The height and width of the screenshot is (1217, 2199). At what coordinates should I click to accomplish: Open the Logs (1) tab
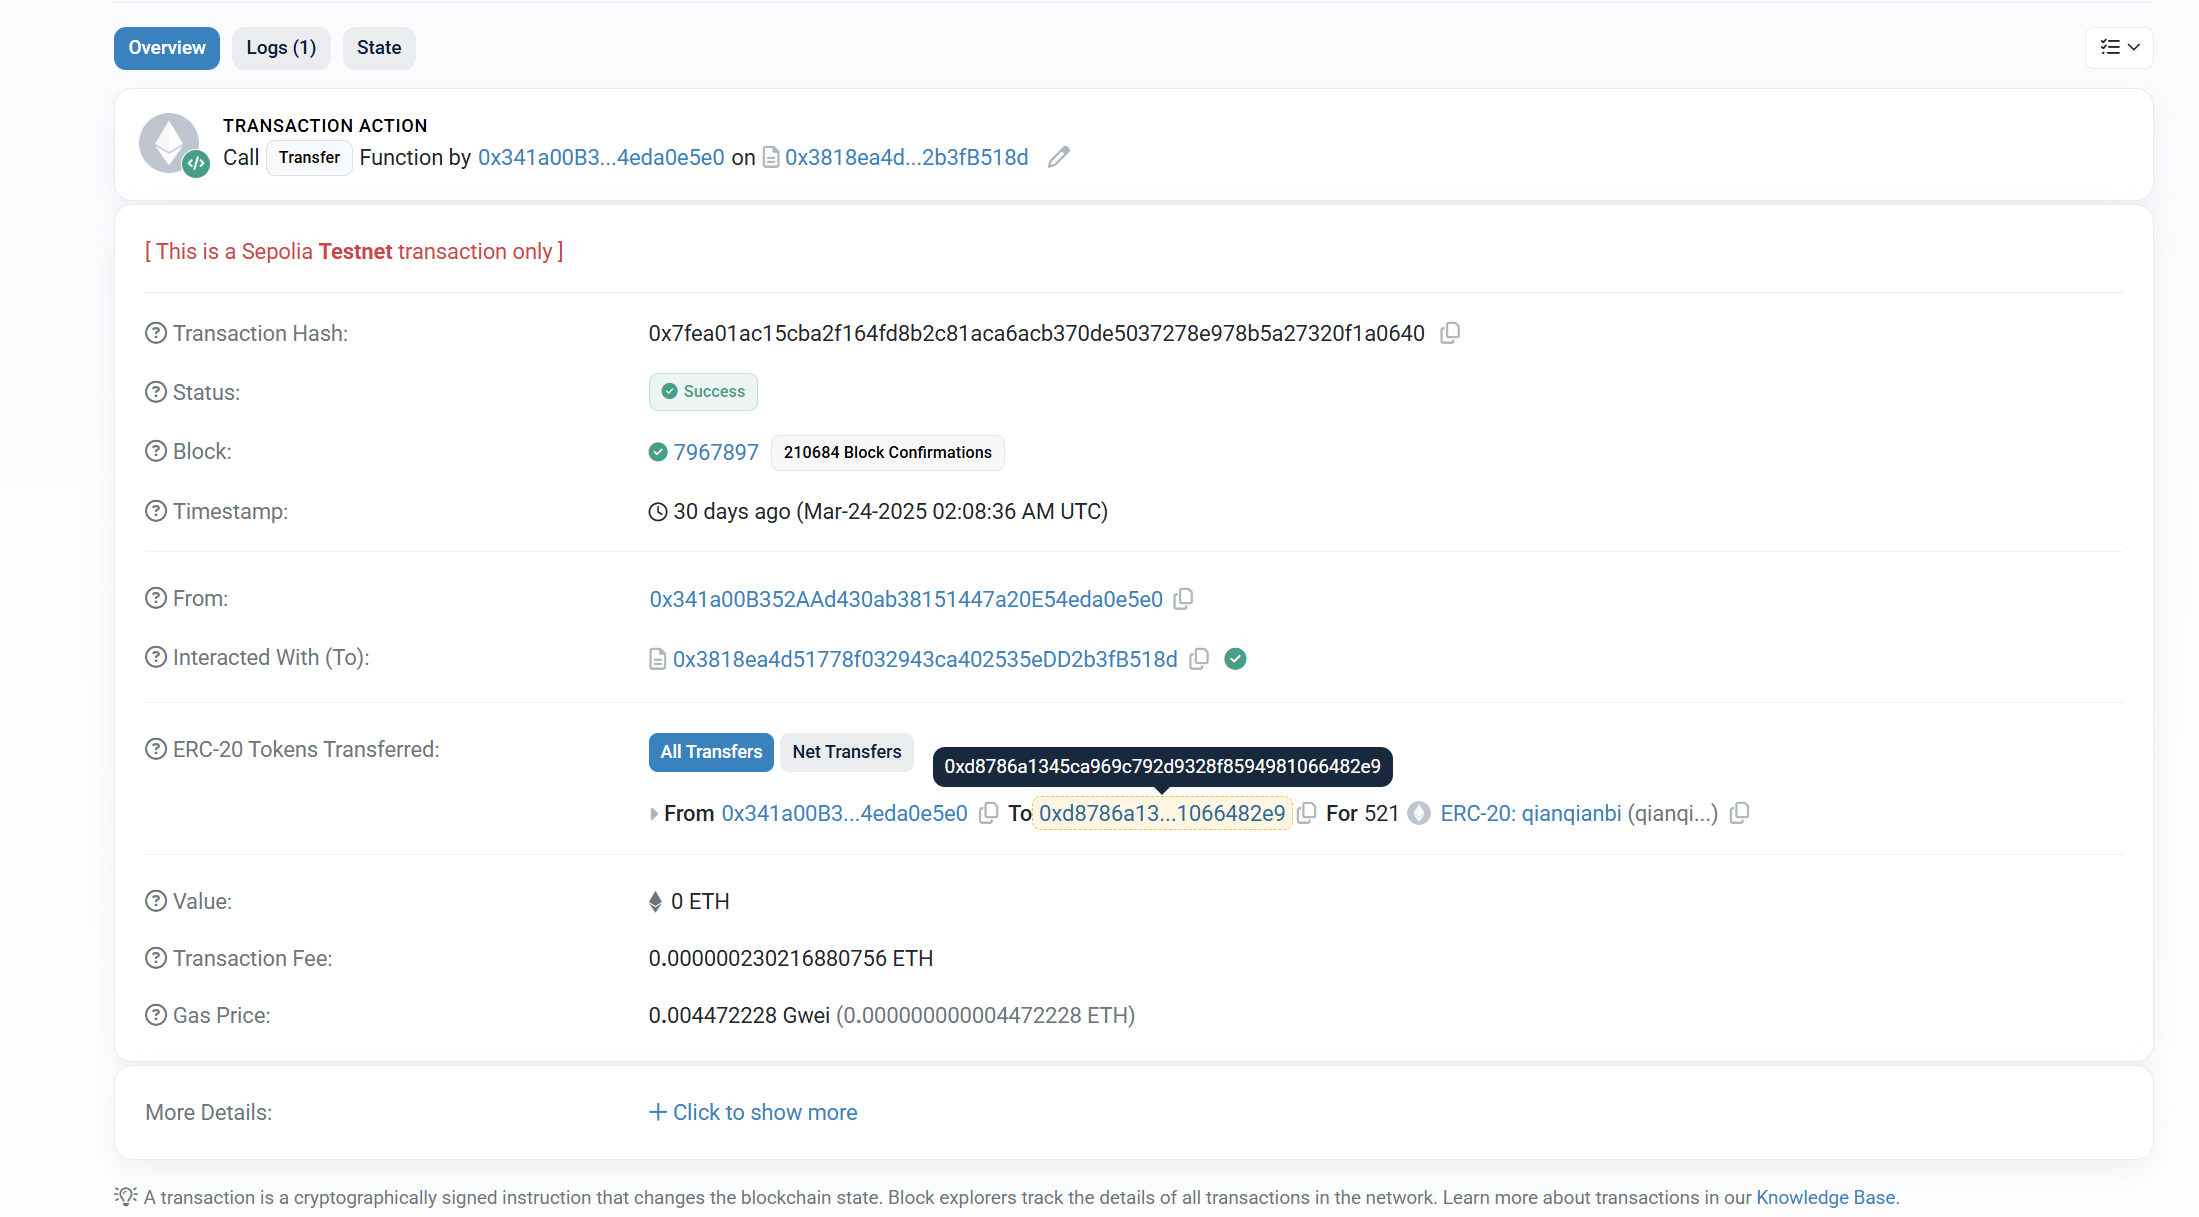281,48
